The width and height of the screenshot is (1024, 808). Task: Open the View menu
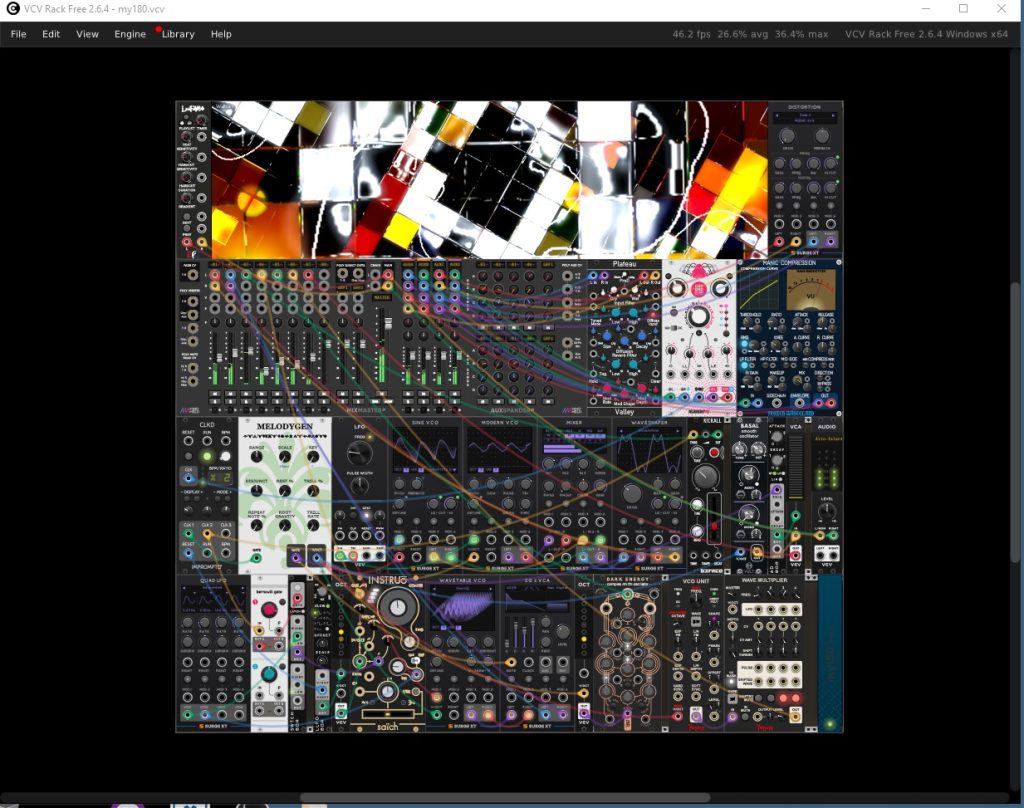[87, 34]
